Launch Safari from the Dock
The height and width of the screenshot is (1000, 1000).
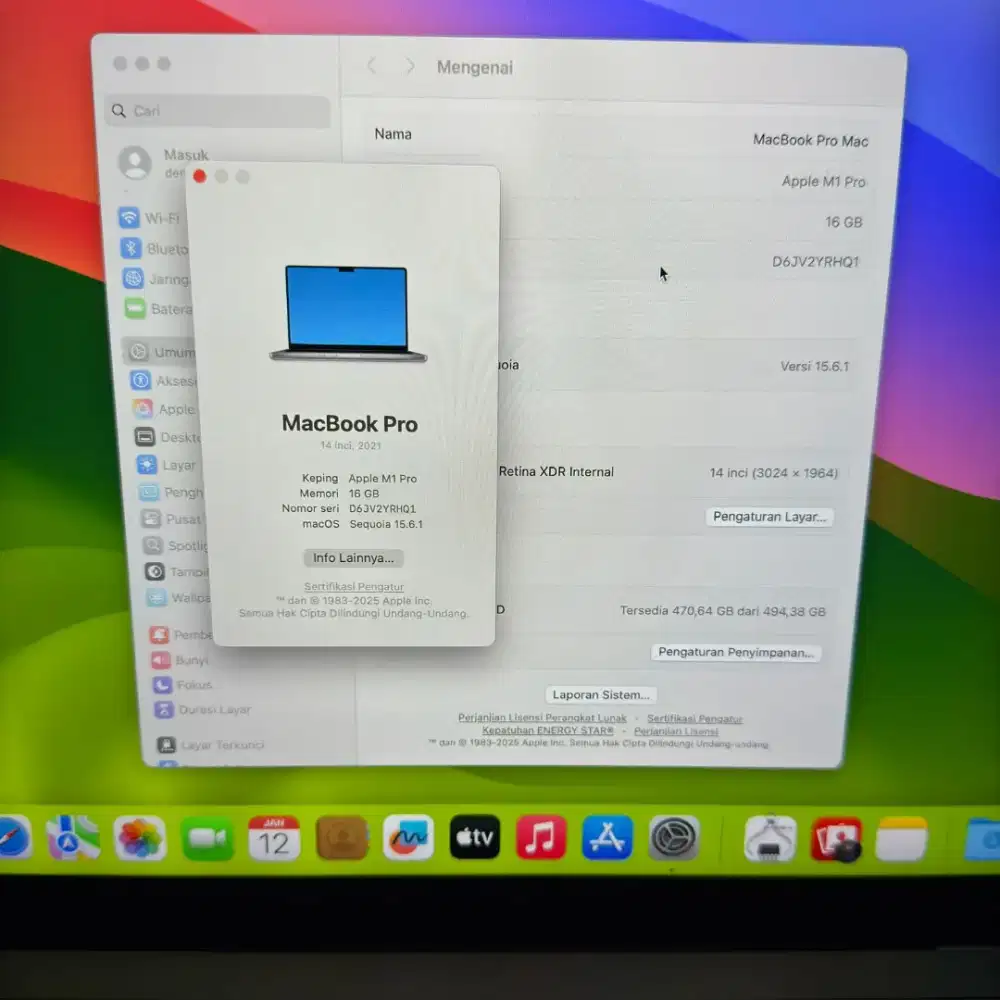pos(10,838)
